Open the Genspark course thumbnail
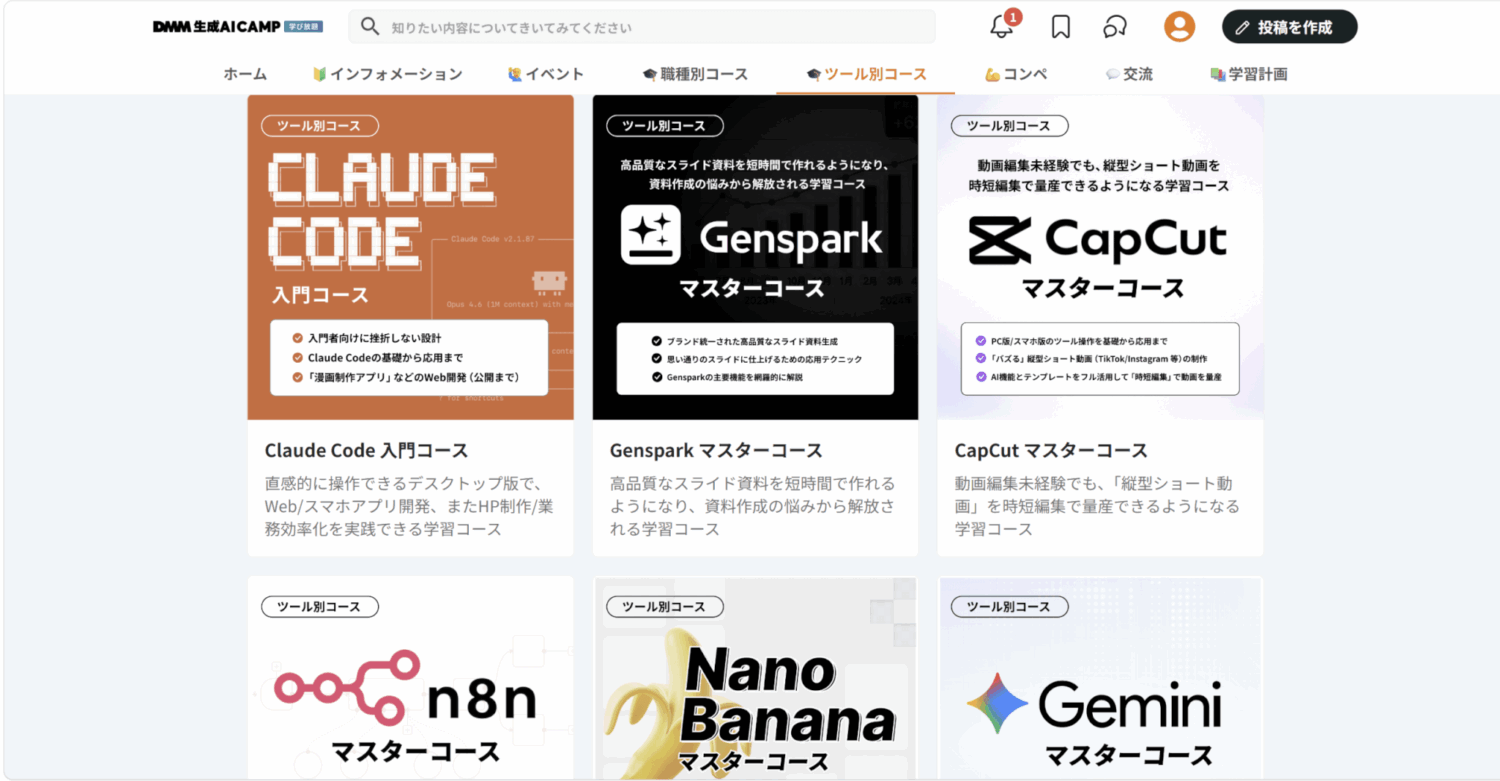1500x781 pixels. pos(755,257)
